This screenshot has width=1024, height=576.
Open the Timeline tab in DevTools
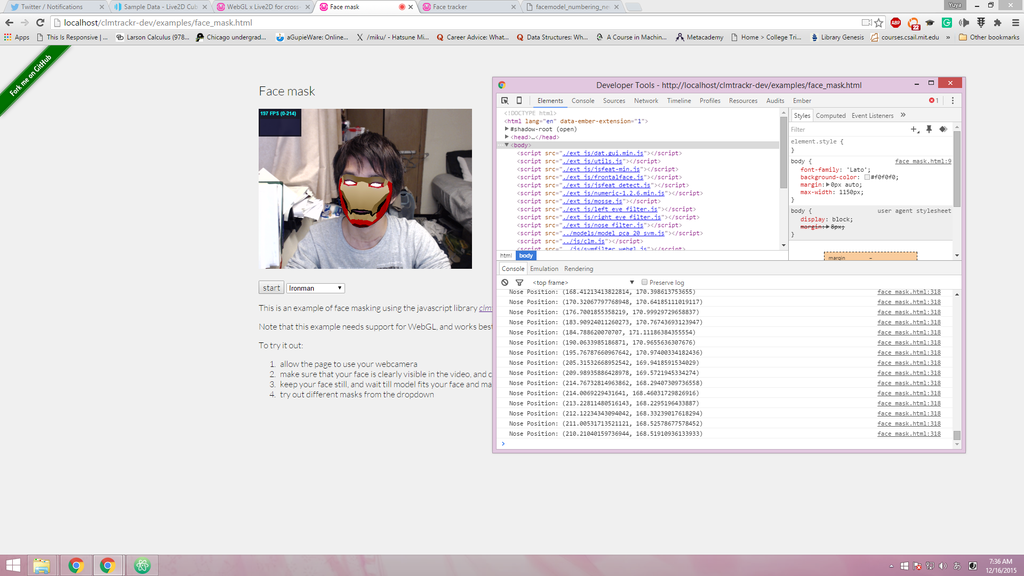[x=679, y=101]
